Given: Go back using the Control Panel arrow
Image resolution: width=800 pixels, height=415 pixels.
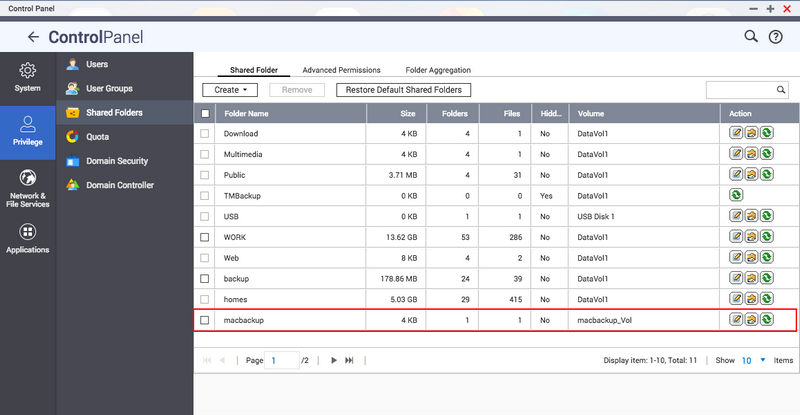Looking at the screenshot, I should [x=33, y=37].
